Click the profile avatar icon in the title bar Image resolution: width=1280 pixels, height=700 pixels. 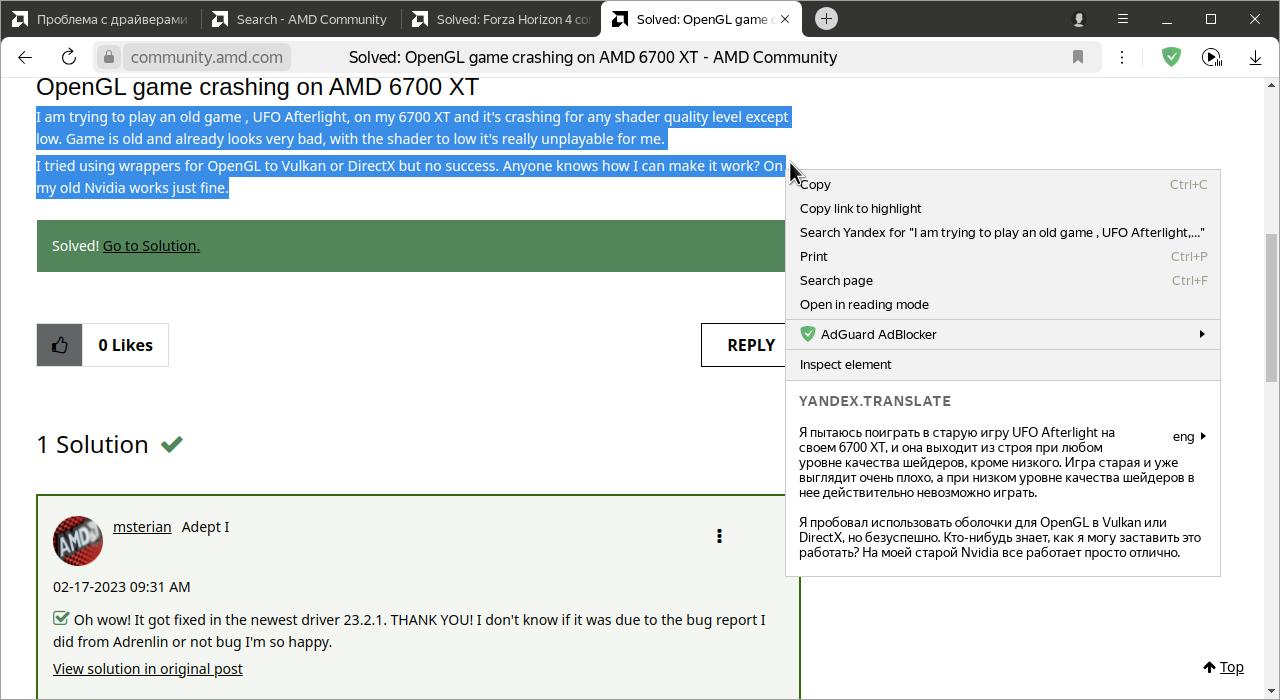pyautogui.click(x=1079, y=19)
